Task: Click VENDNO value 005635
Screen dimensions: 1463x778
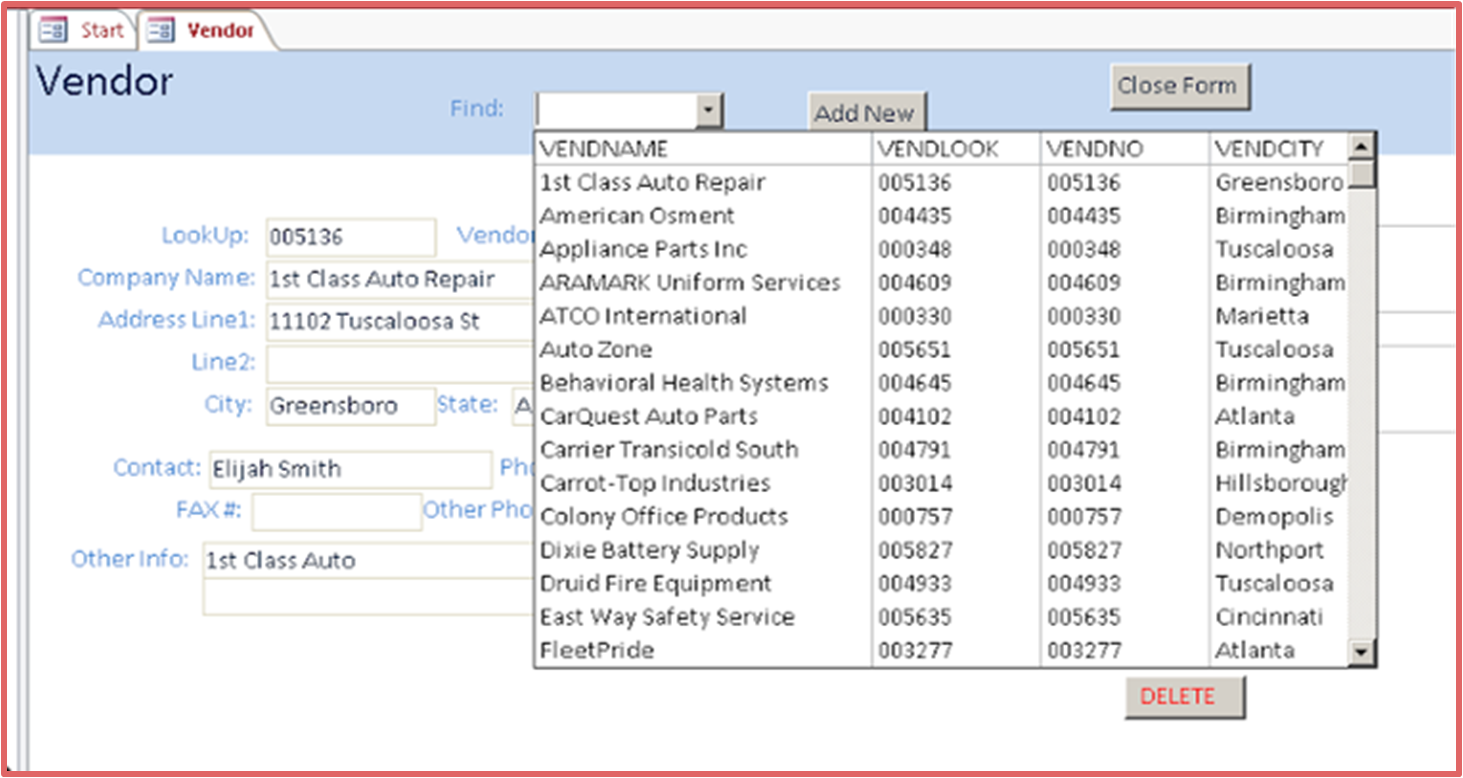Action: [x=1084, y=617]
